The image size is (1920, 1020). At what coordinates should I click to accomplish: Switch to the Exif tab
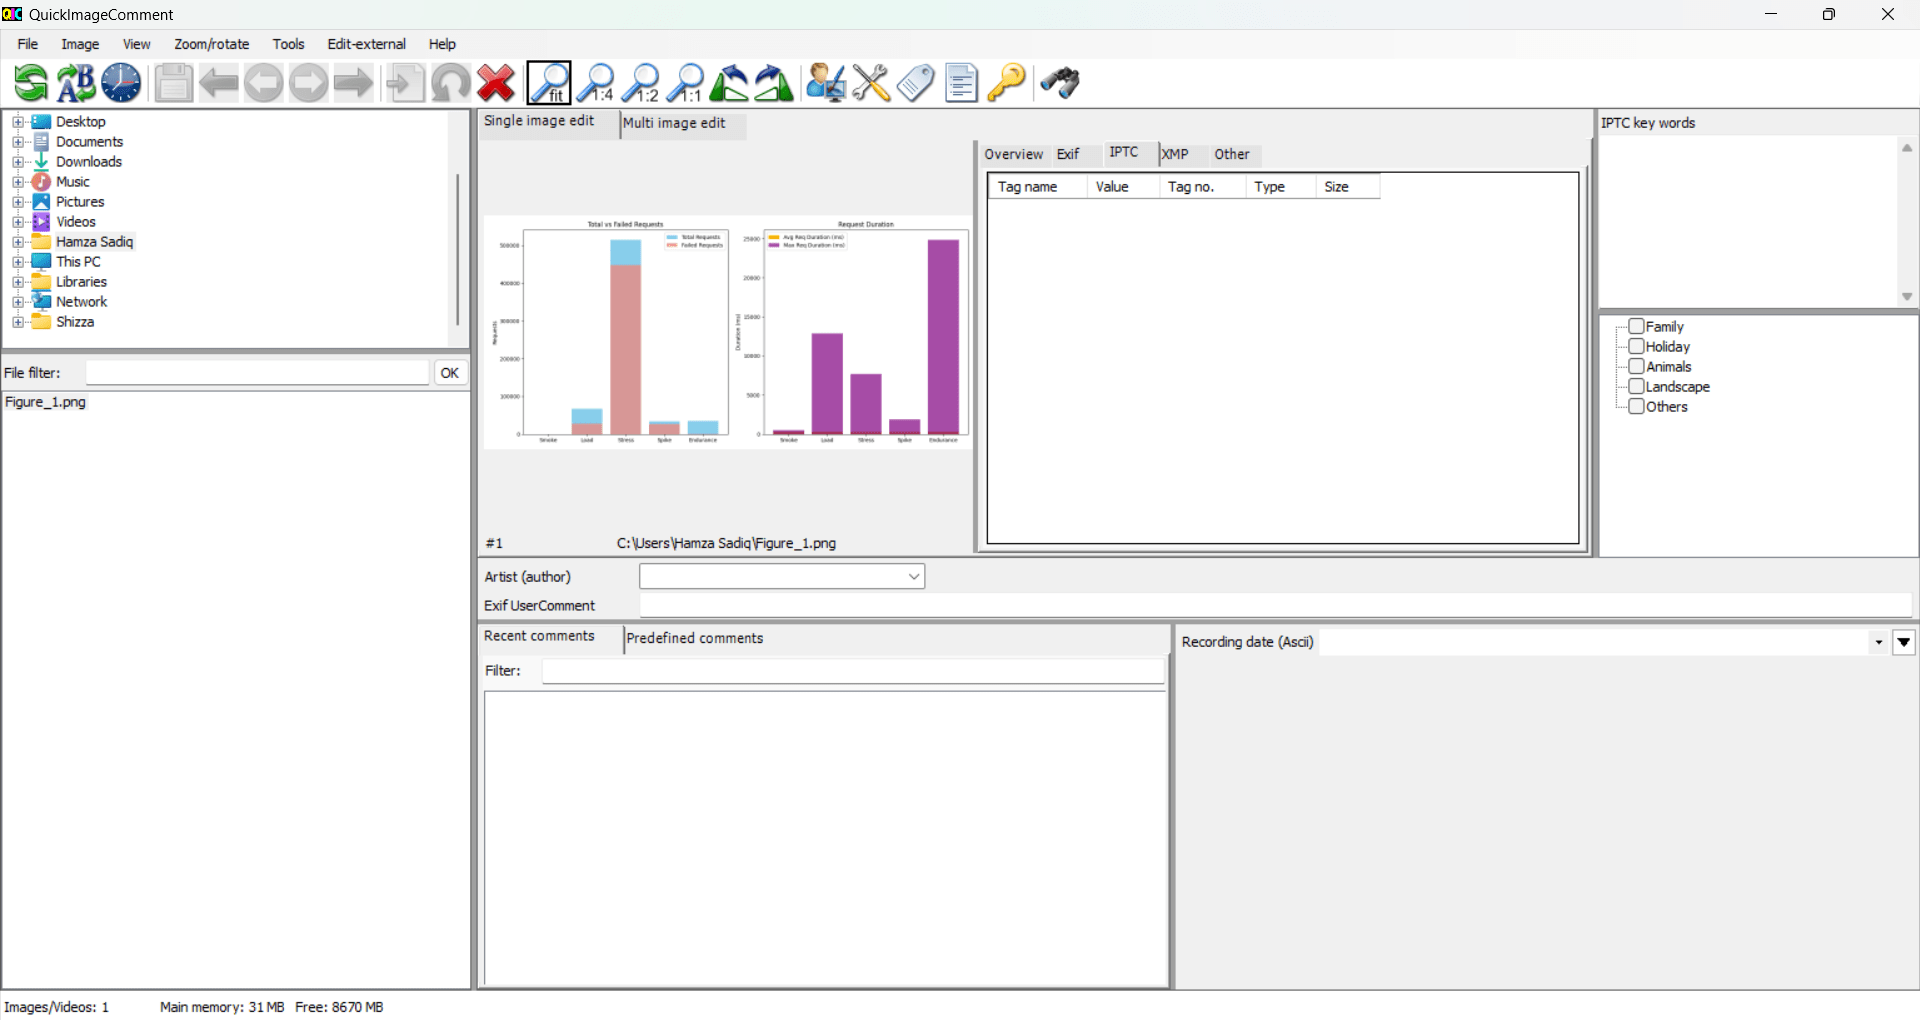1068,154
